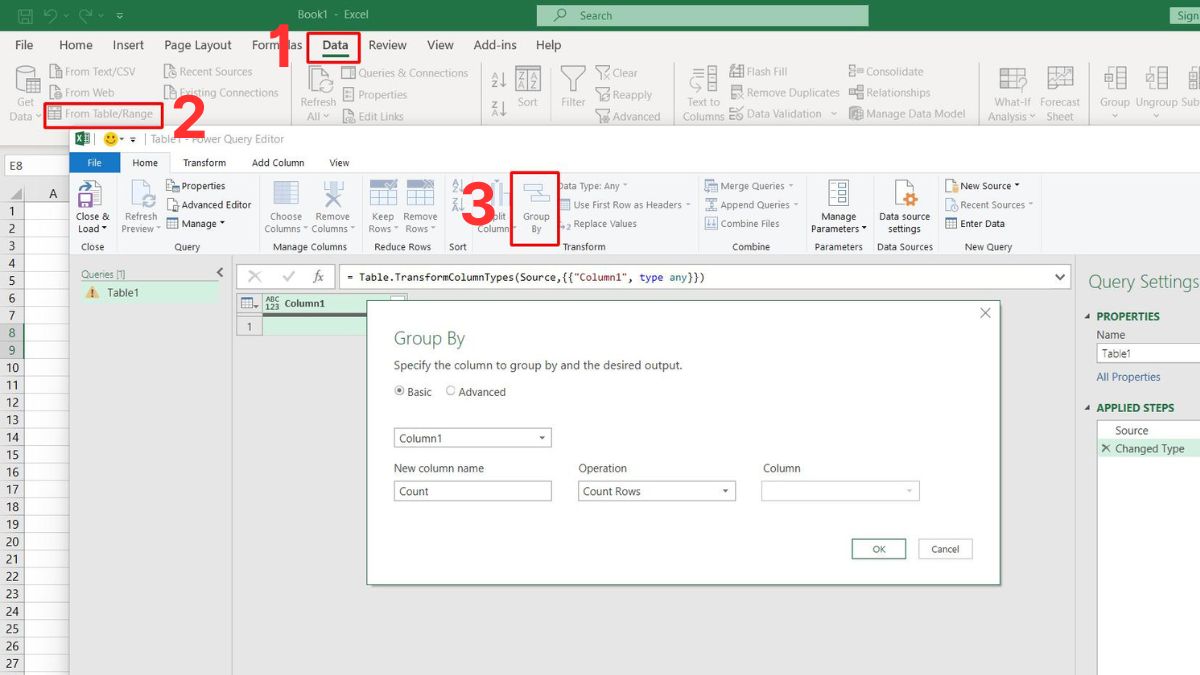Open the Column1 group-by dropdown
This screenshot has height=675, width=1200.
pos(473,438)
